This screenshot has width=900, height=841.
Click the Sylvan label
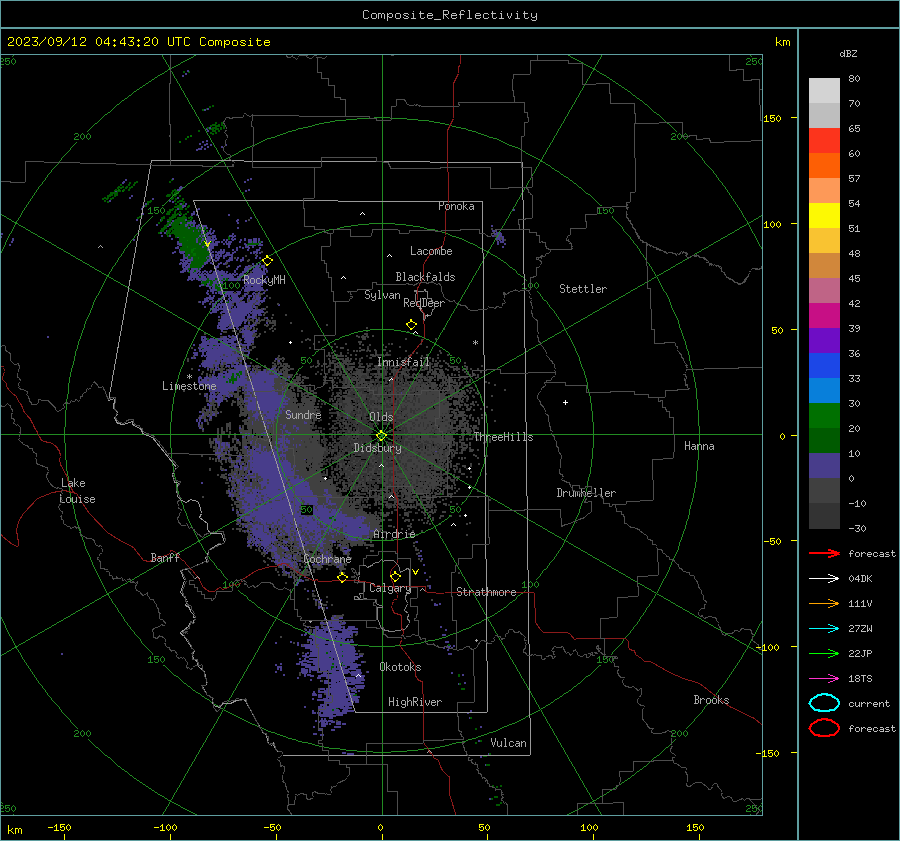pyautogui.click(x=382, y=295)
